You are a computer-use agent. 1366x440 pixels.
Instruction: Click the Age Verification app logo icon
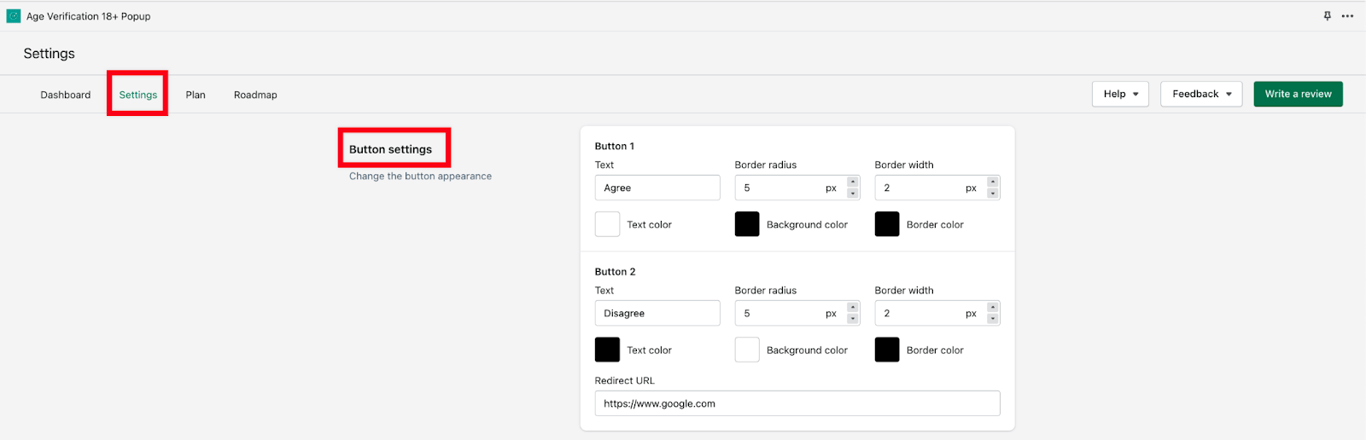pyautogui.click(x=13, y=16)
